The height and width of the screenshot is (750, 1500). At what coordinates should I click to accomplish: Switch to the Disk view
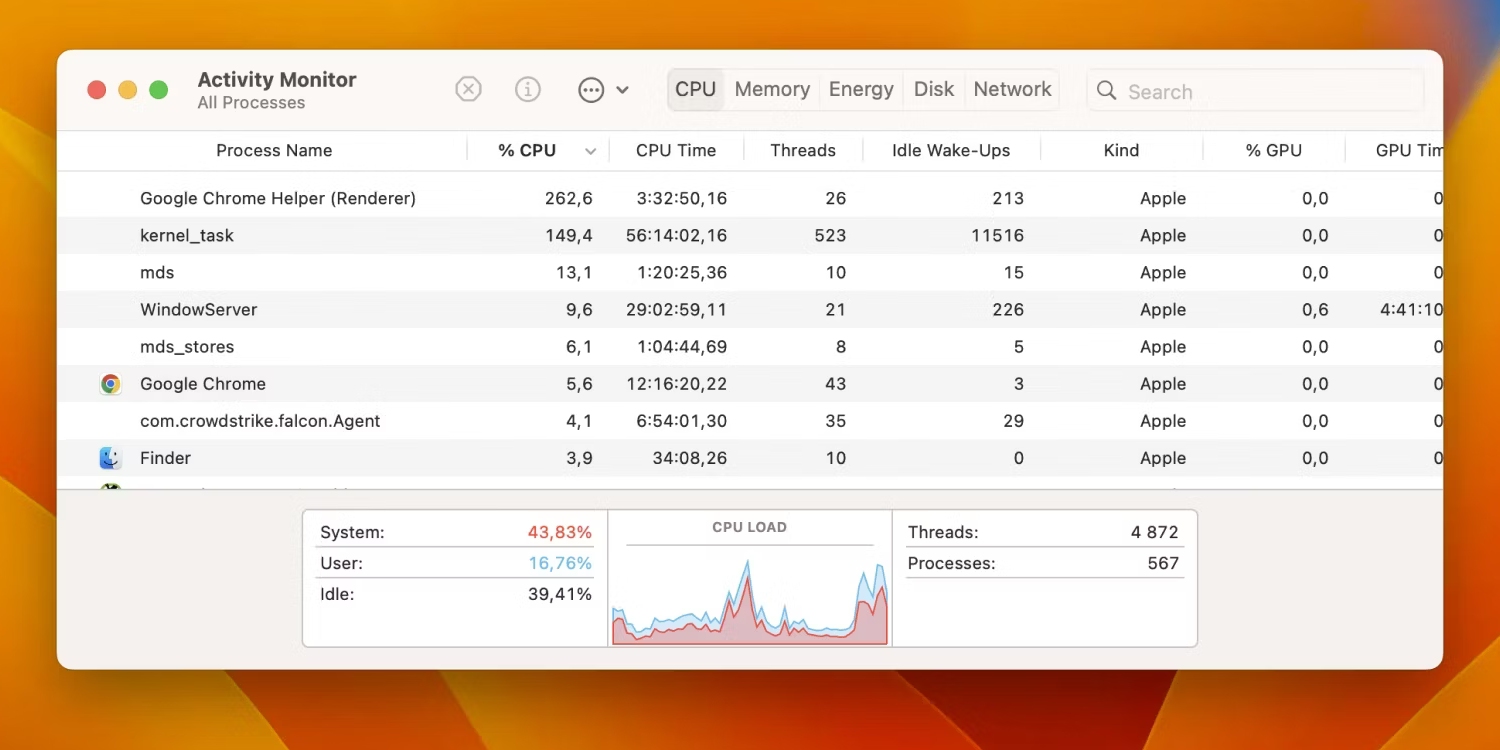click(933, 89)
